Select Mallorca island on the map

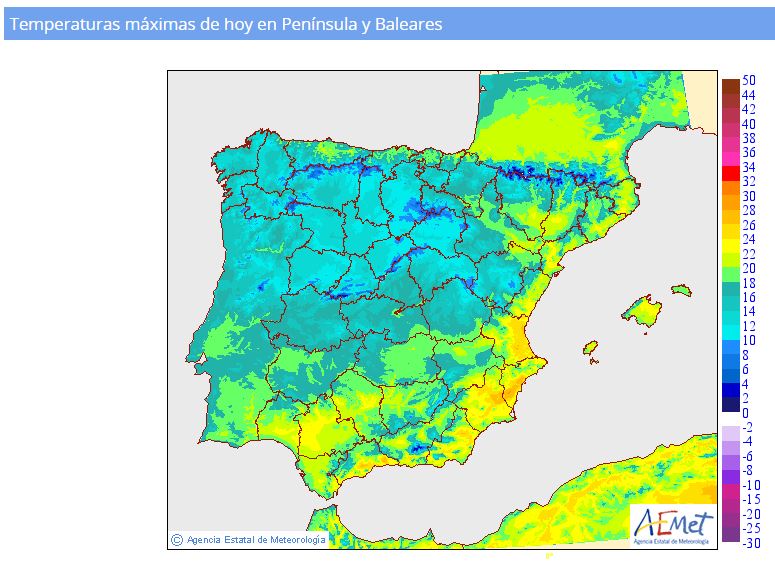click(x=640, y=309)
